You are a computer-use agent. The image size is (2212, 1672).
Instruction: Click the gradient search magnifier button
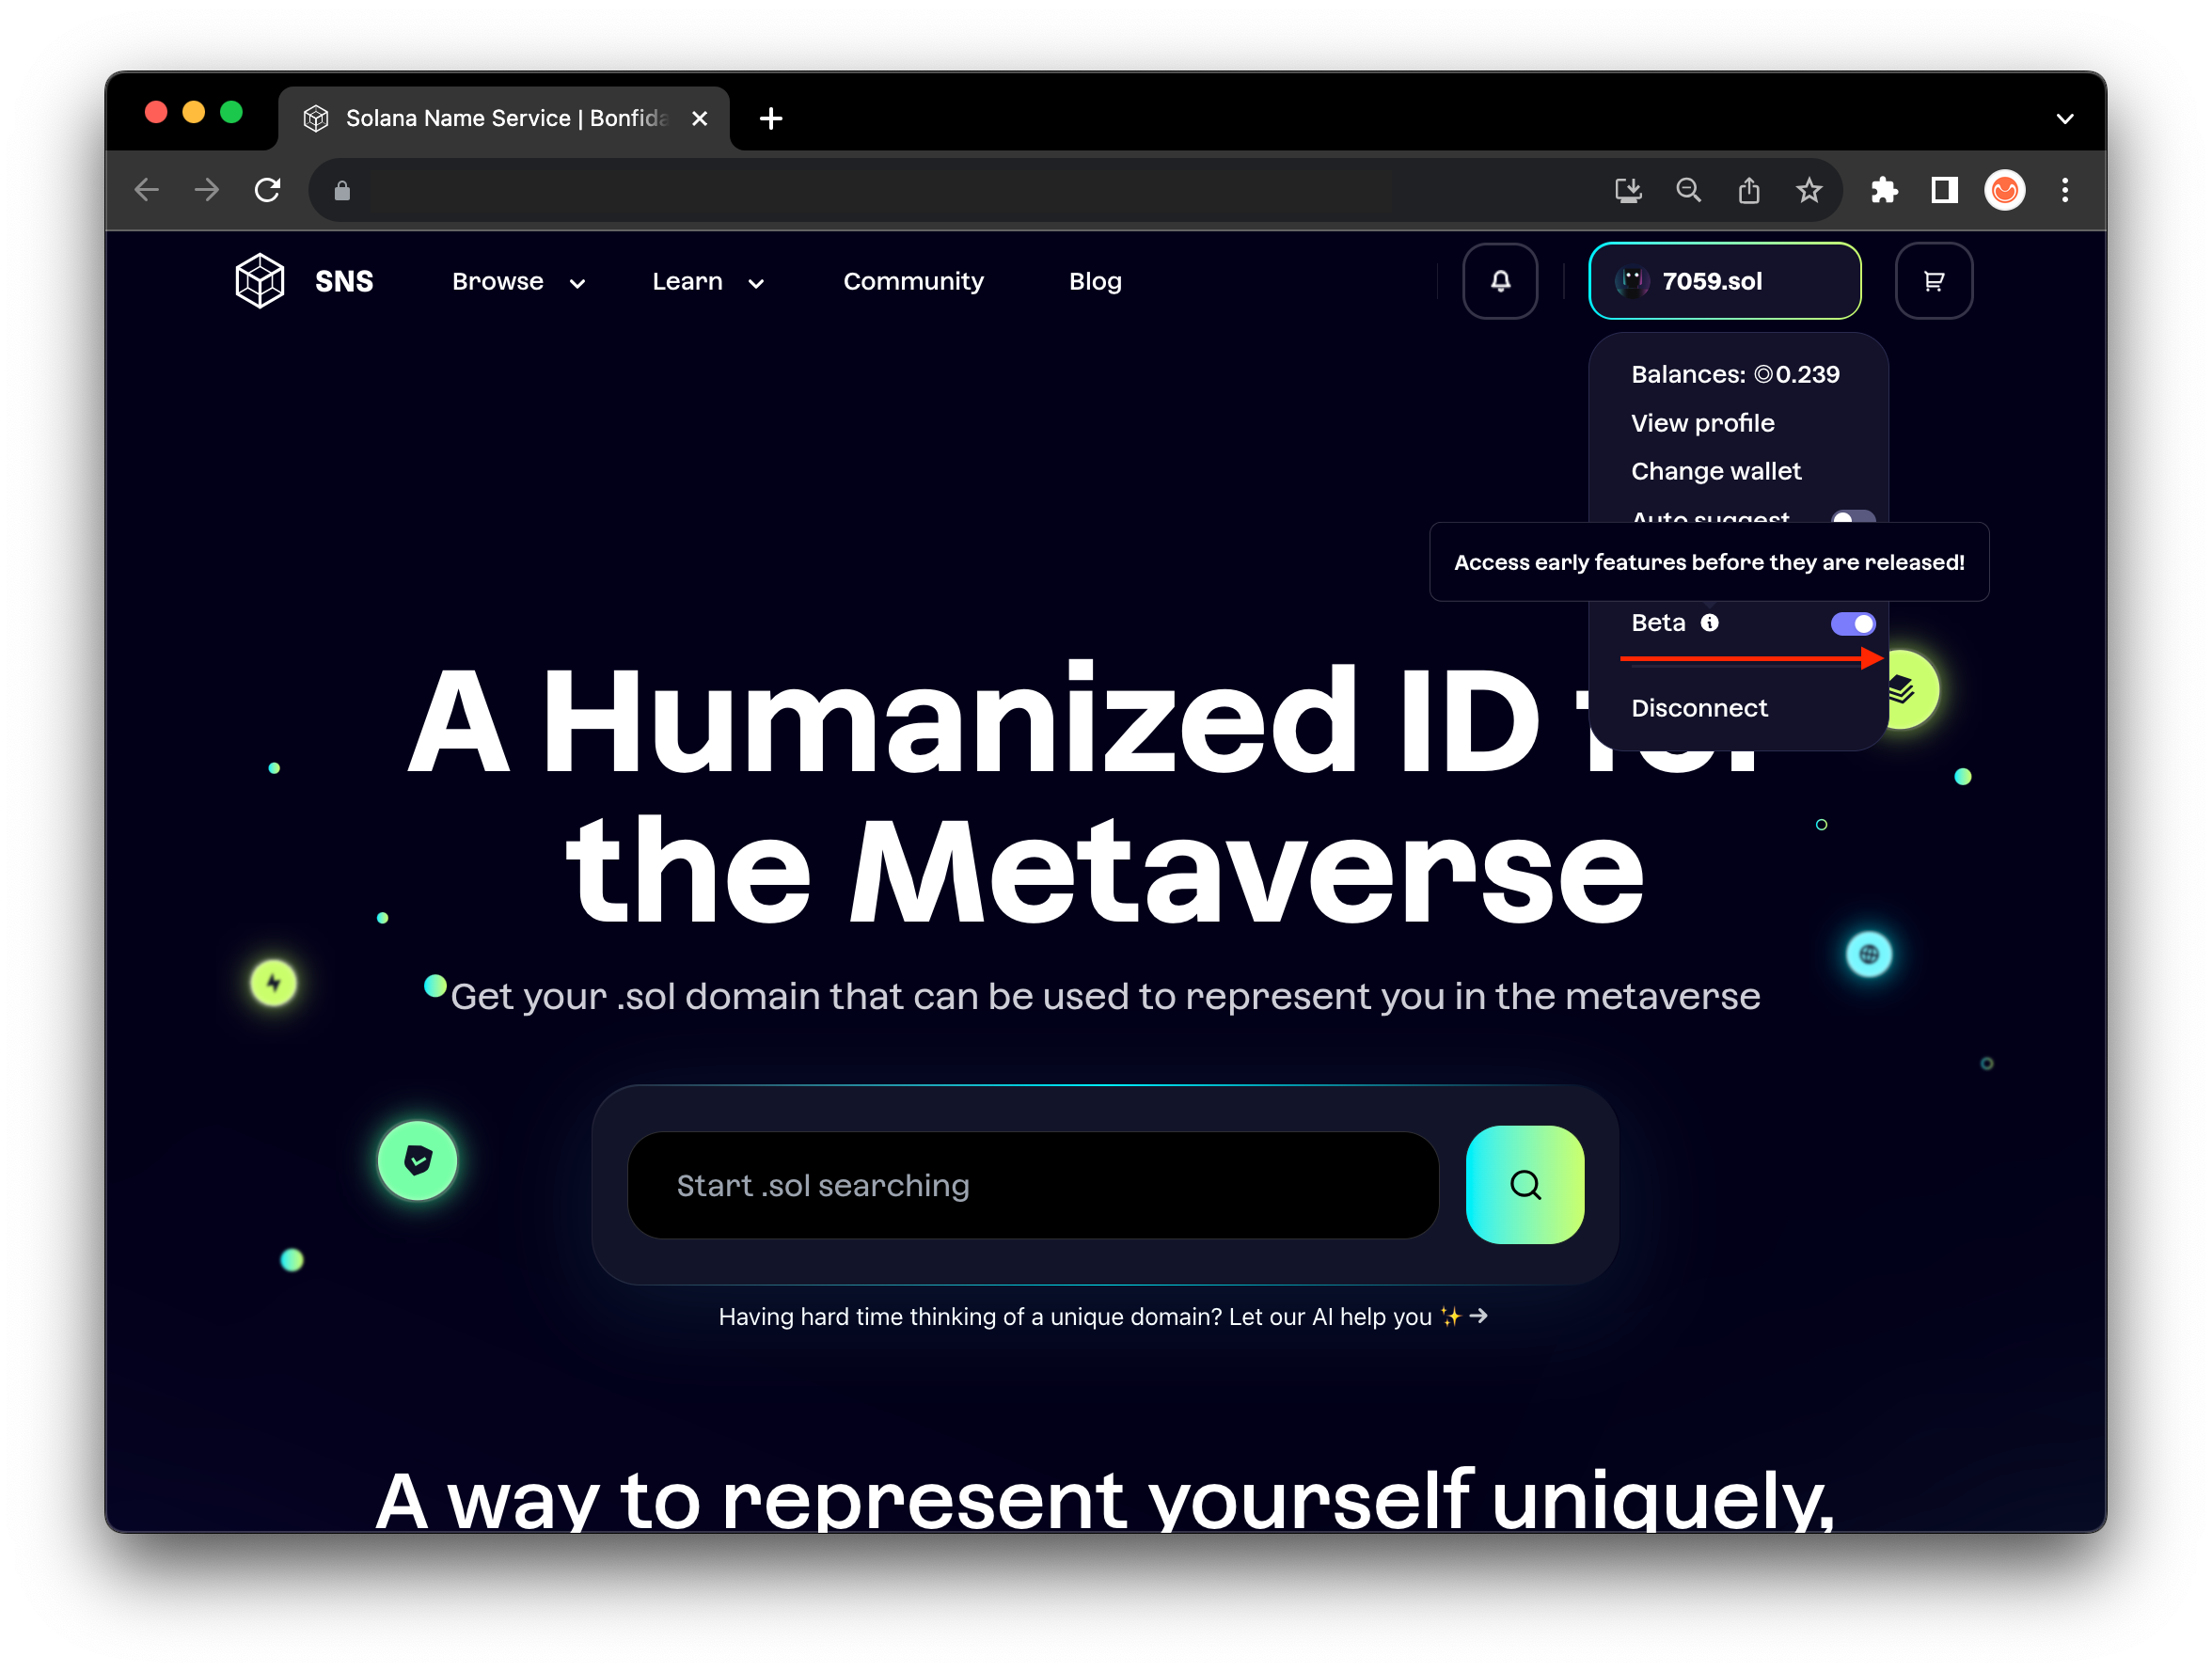pos(1524,1185)
